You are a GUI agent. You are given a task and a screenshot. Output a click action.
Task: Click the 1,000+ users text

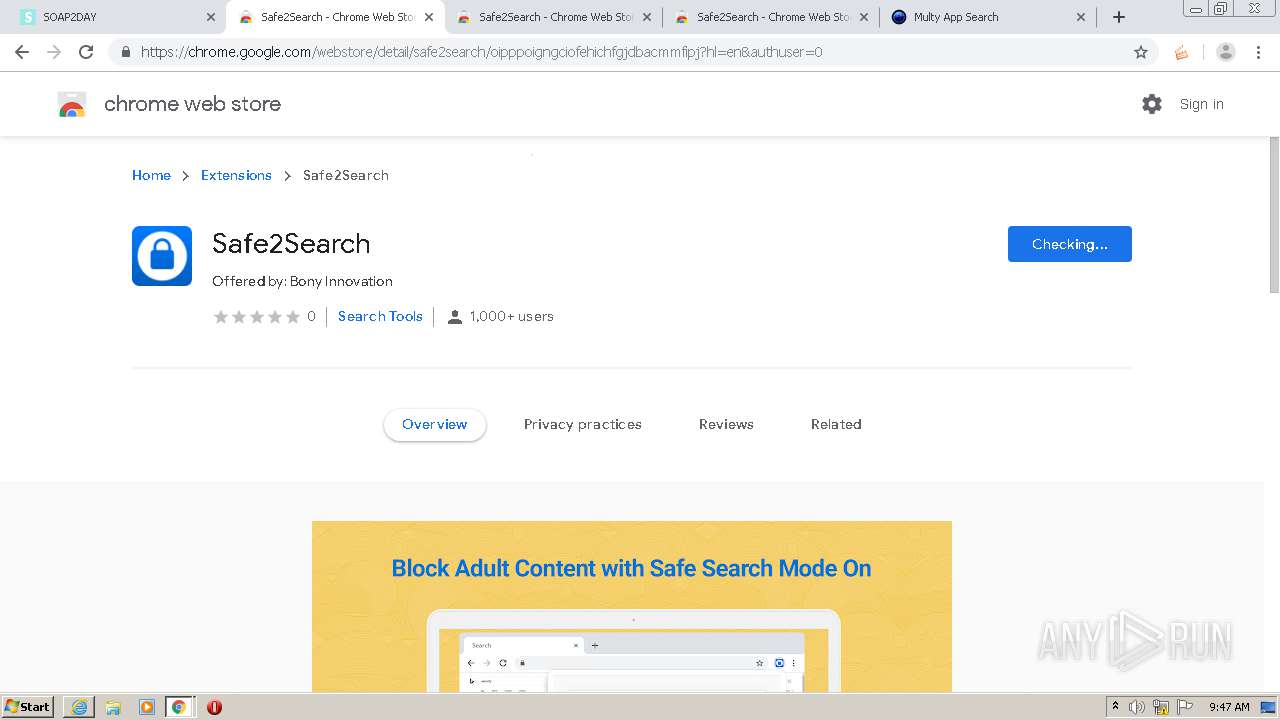pyautogui.click(x=512, y=316)
